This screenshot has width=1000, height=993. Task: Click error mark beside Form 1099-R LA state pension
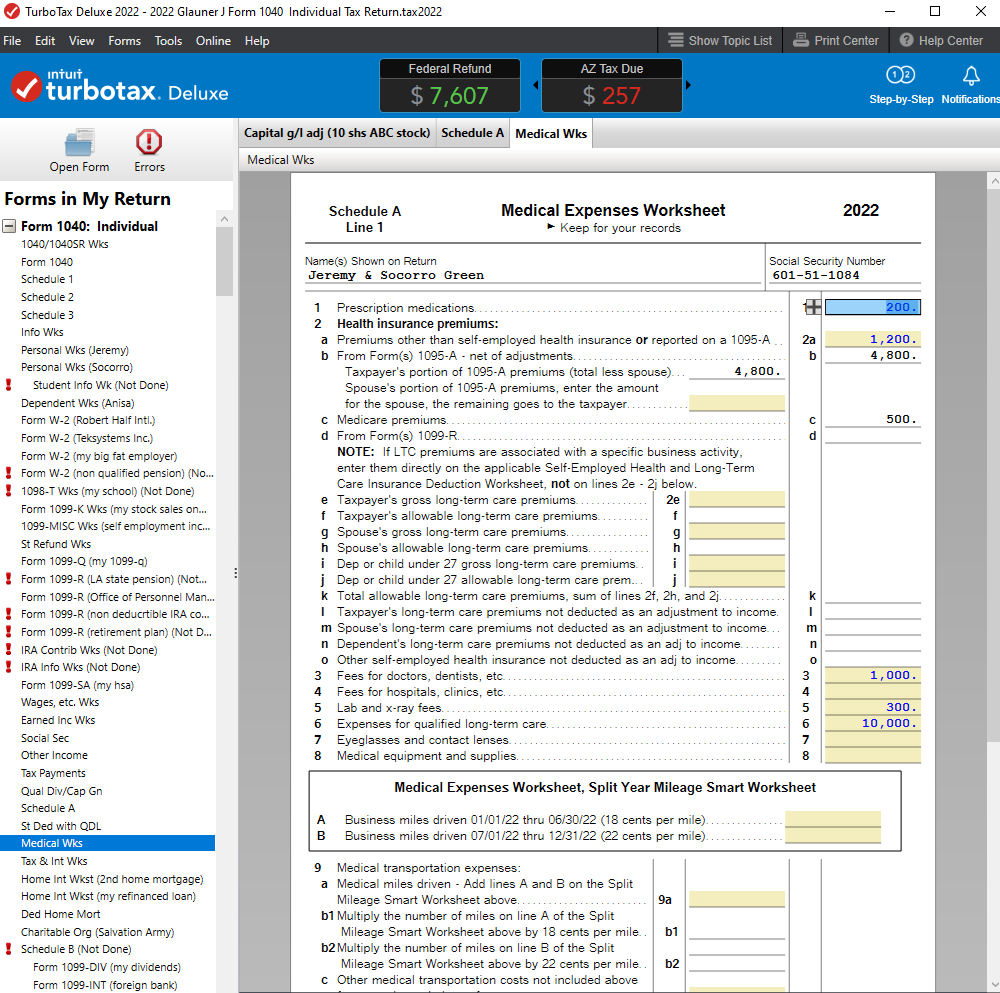coord(8,579)
